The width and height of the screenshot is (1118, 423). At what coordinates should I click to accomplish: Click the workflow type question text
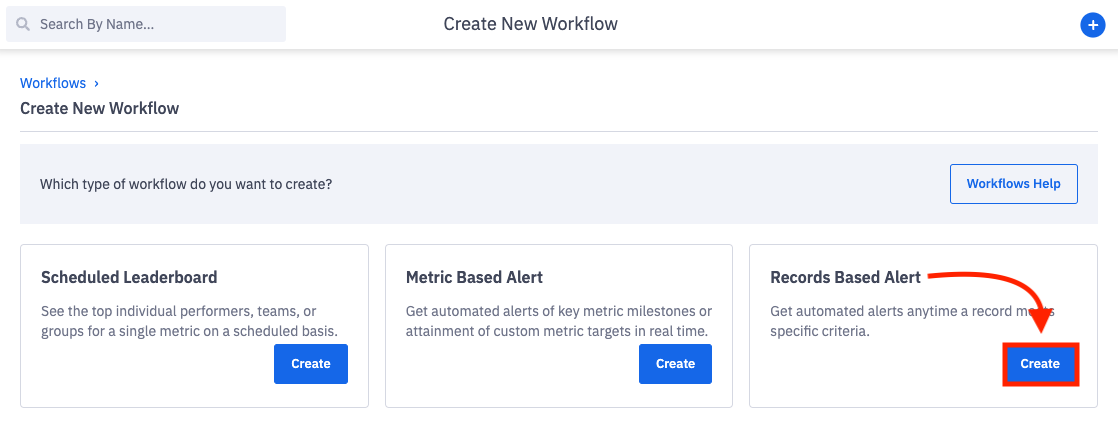pos(186,185)
